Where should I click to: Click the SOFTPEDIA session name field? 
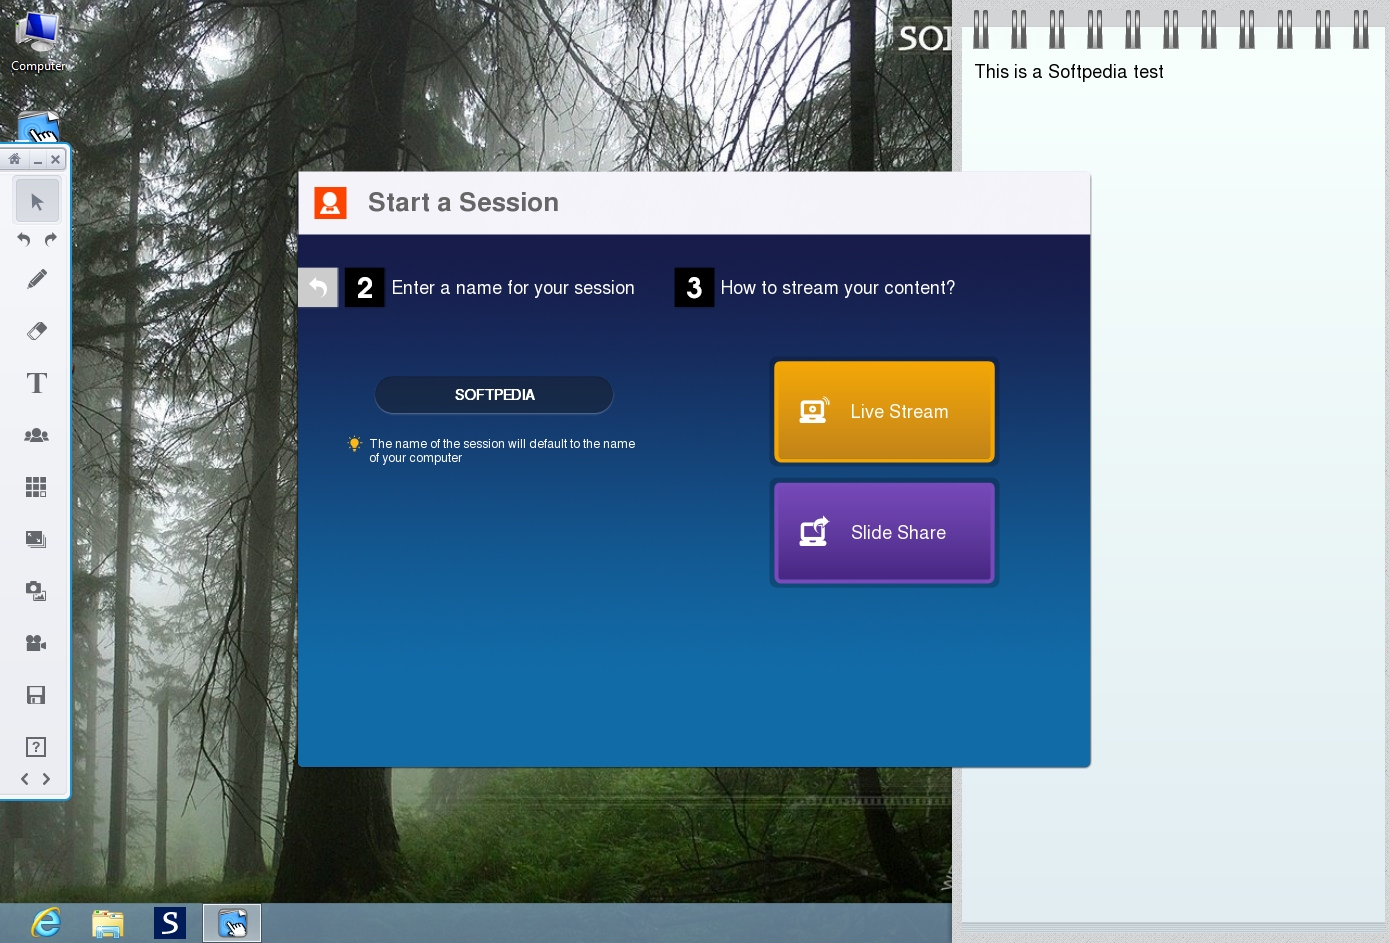[x=494, y=394]
